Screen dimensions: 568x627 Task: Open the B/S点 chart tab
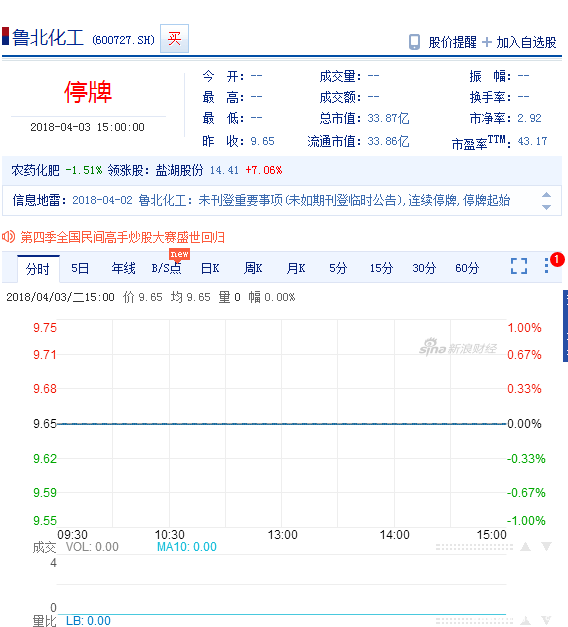pos(166,268)
